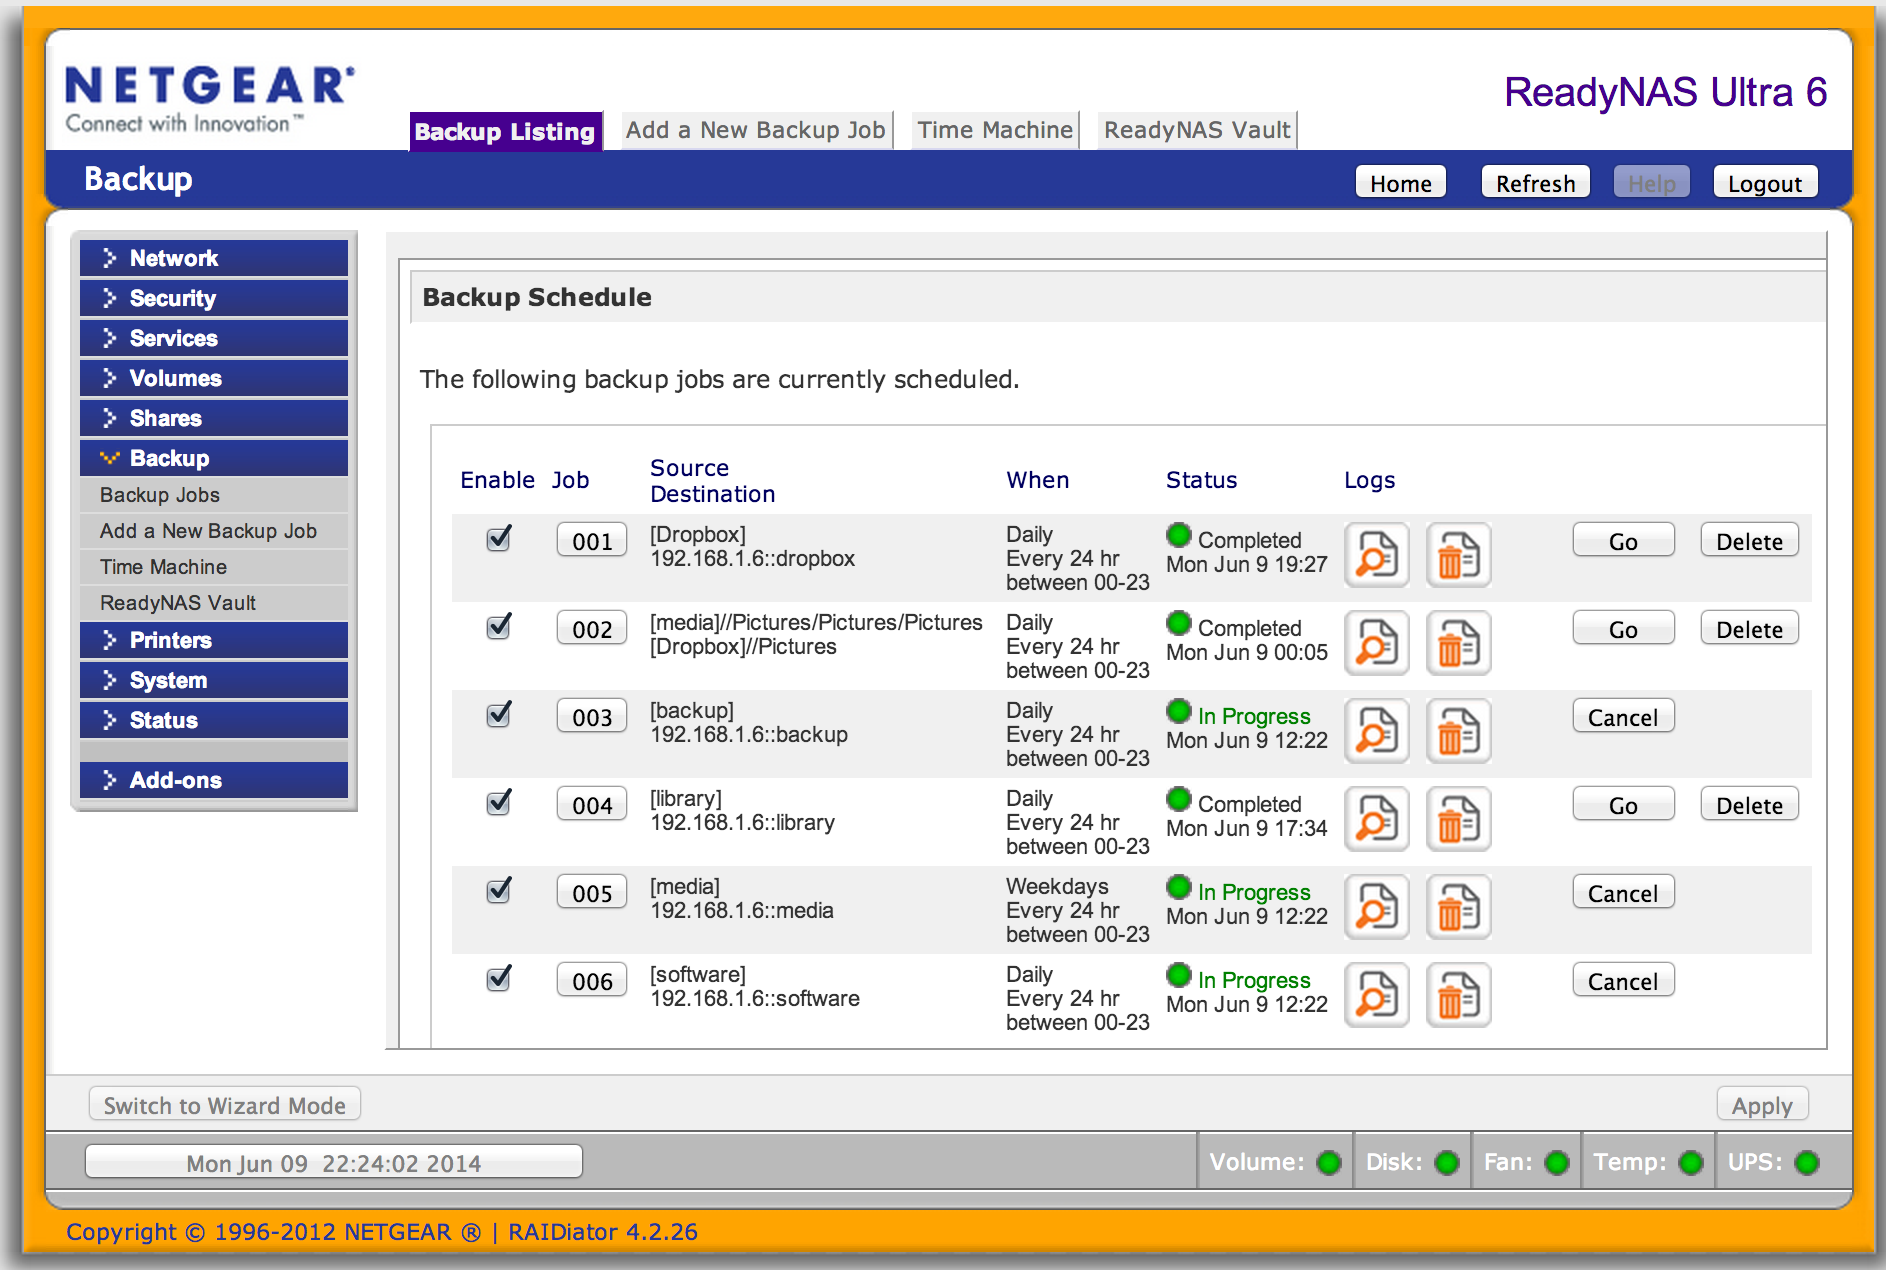1886x1270 pixels.
Task: Disable backup job 001 checkbox
Action: [x=498, y=539]
